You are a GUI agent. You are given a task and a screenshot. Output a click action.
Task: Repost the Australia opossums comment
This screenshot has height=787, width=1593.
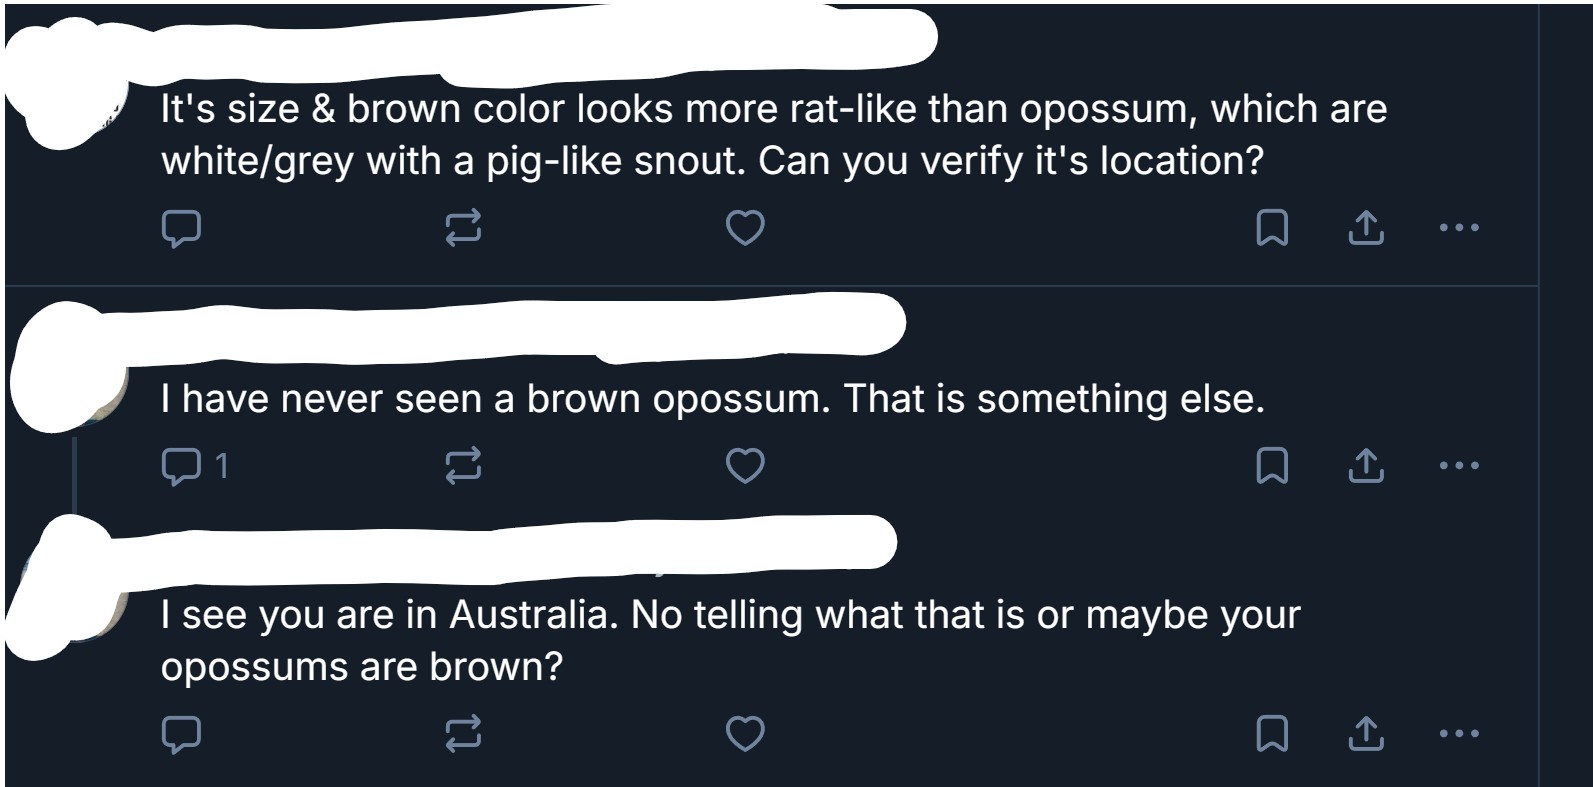463,733
